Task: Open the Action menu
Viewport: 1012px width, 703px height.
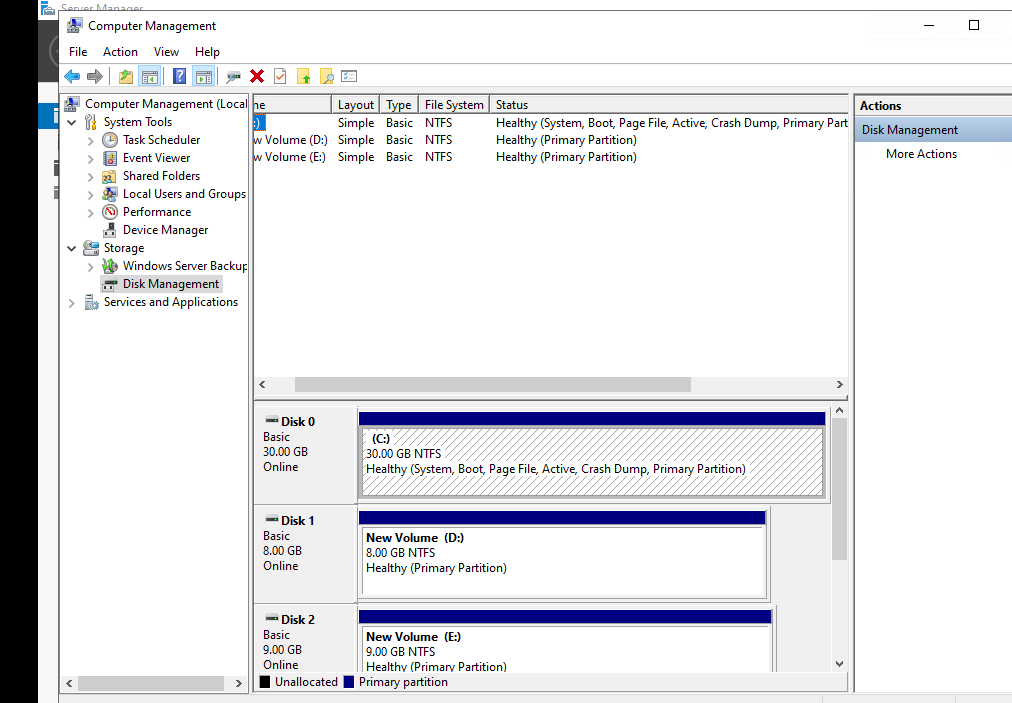Action: click(120, 52)
